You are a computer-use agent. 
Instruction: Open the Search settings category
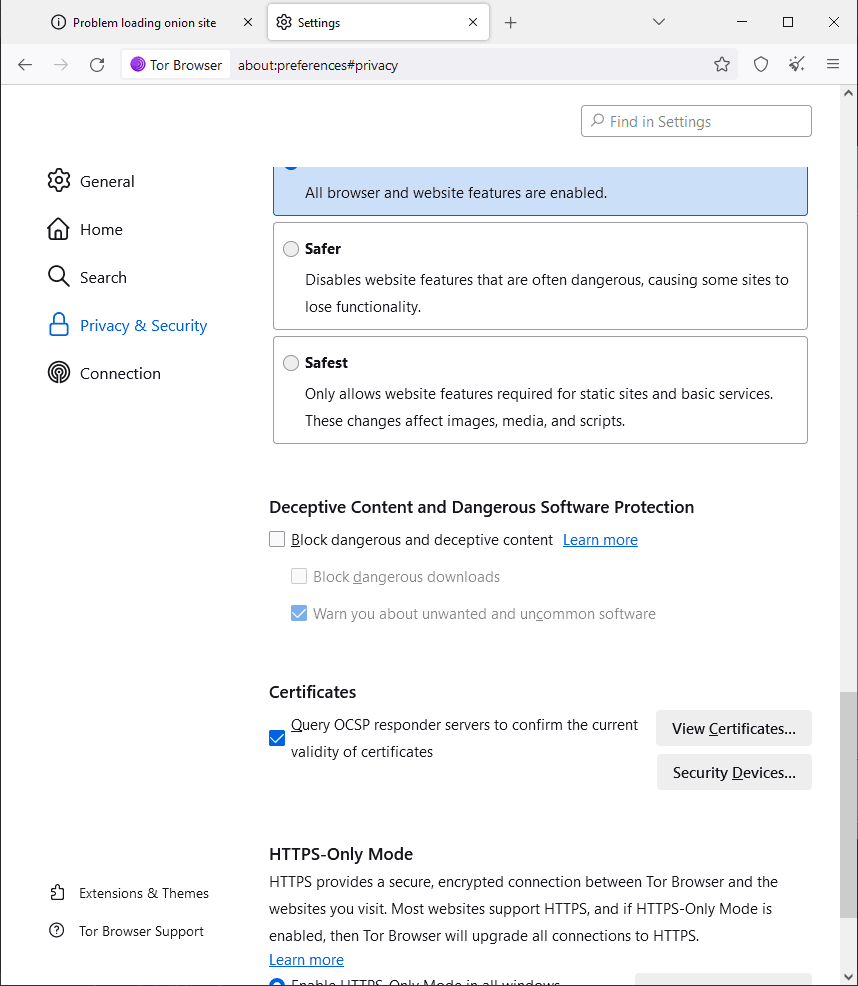pyautogui.click(x=87, y=277)
